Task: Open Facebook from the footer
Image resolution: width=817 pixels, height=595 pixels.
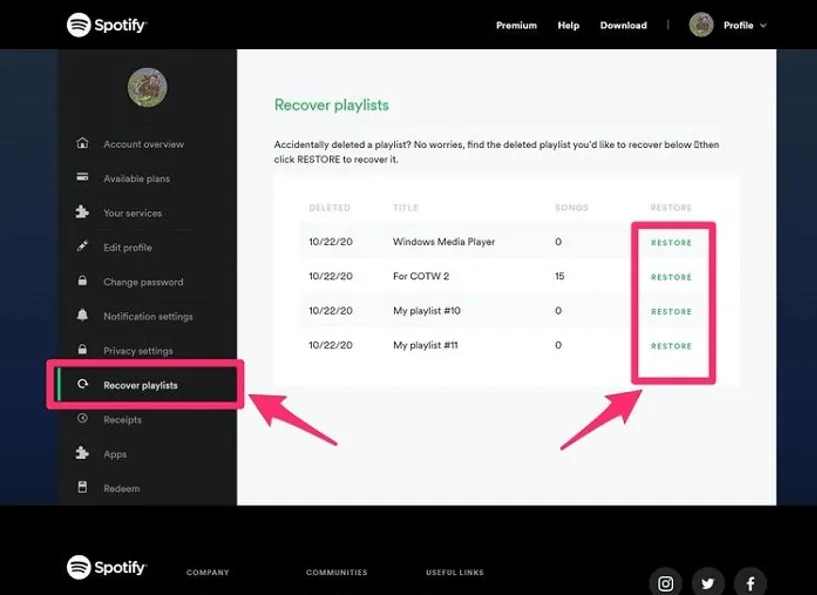Action: [749, 582]
